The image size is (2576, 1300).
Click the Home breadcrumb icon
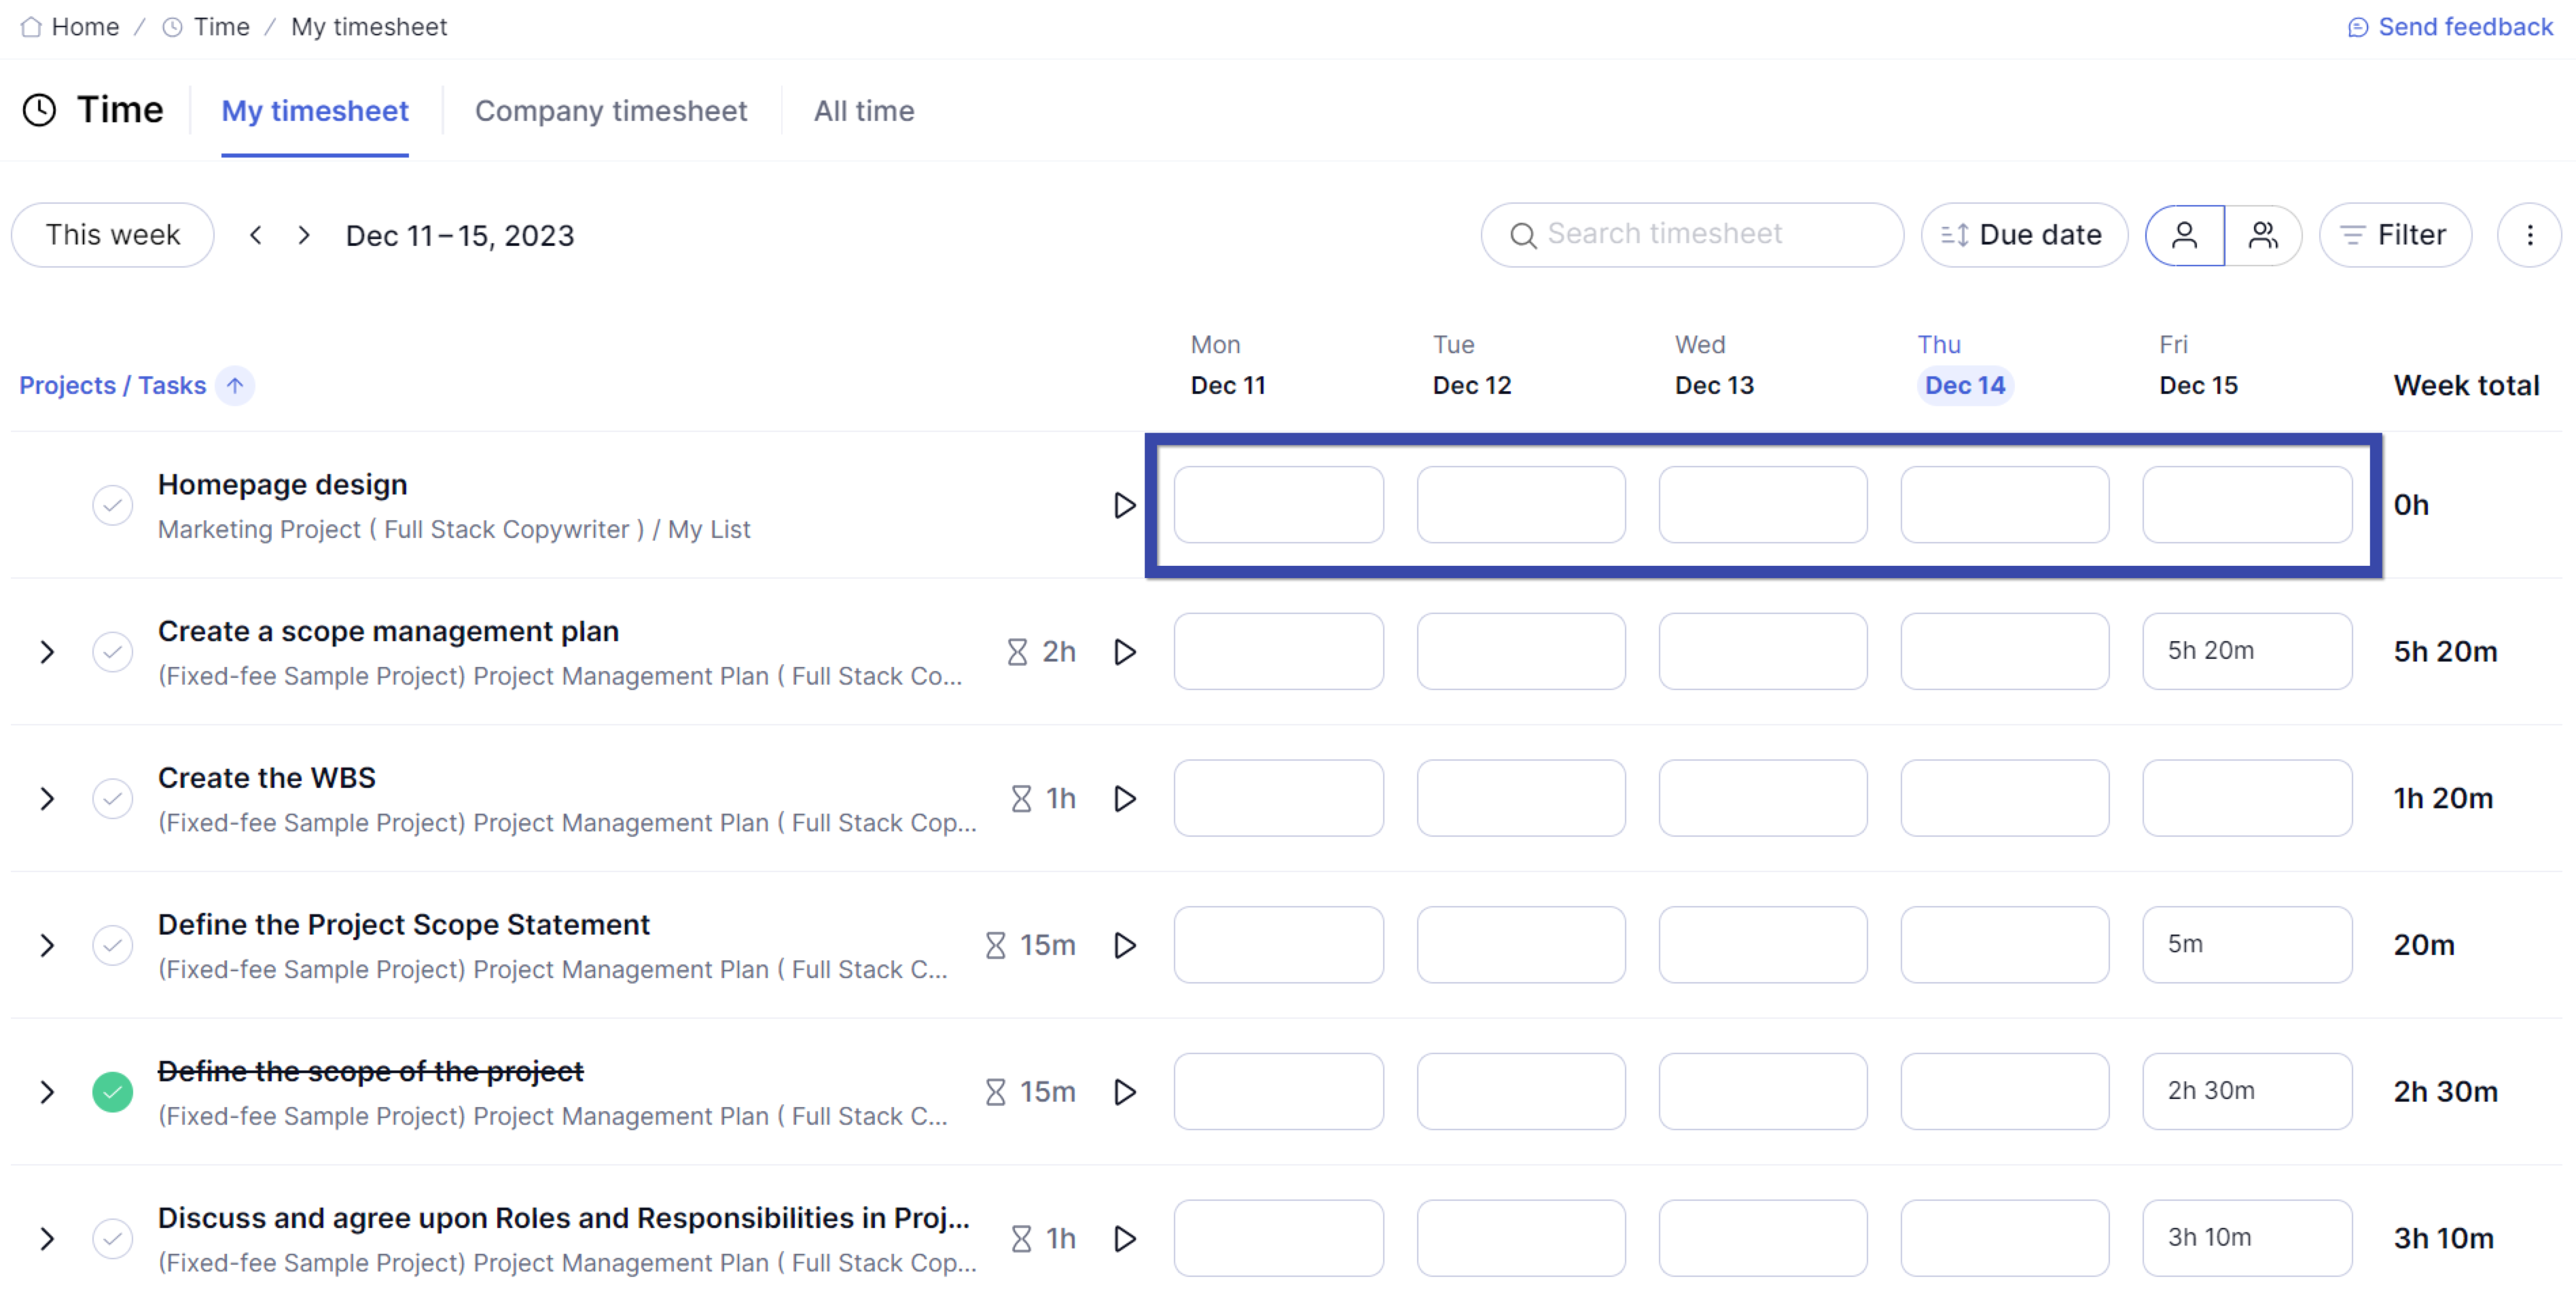point(31,27)
